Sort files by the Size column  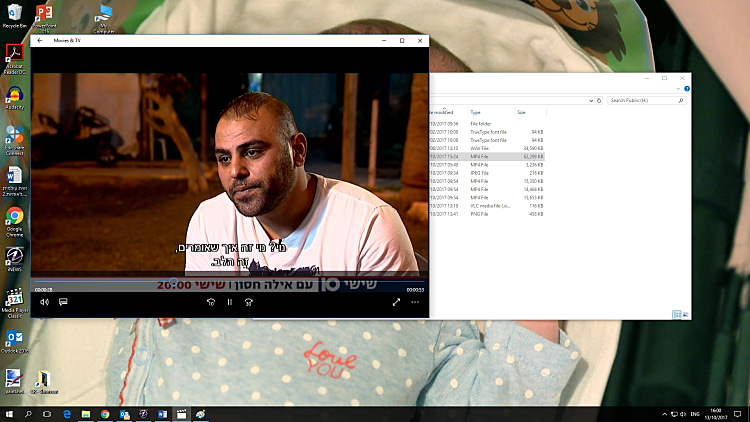521,112
